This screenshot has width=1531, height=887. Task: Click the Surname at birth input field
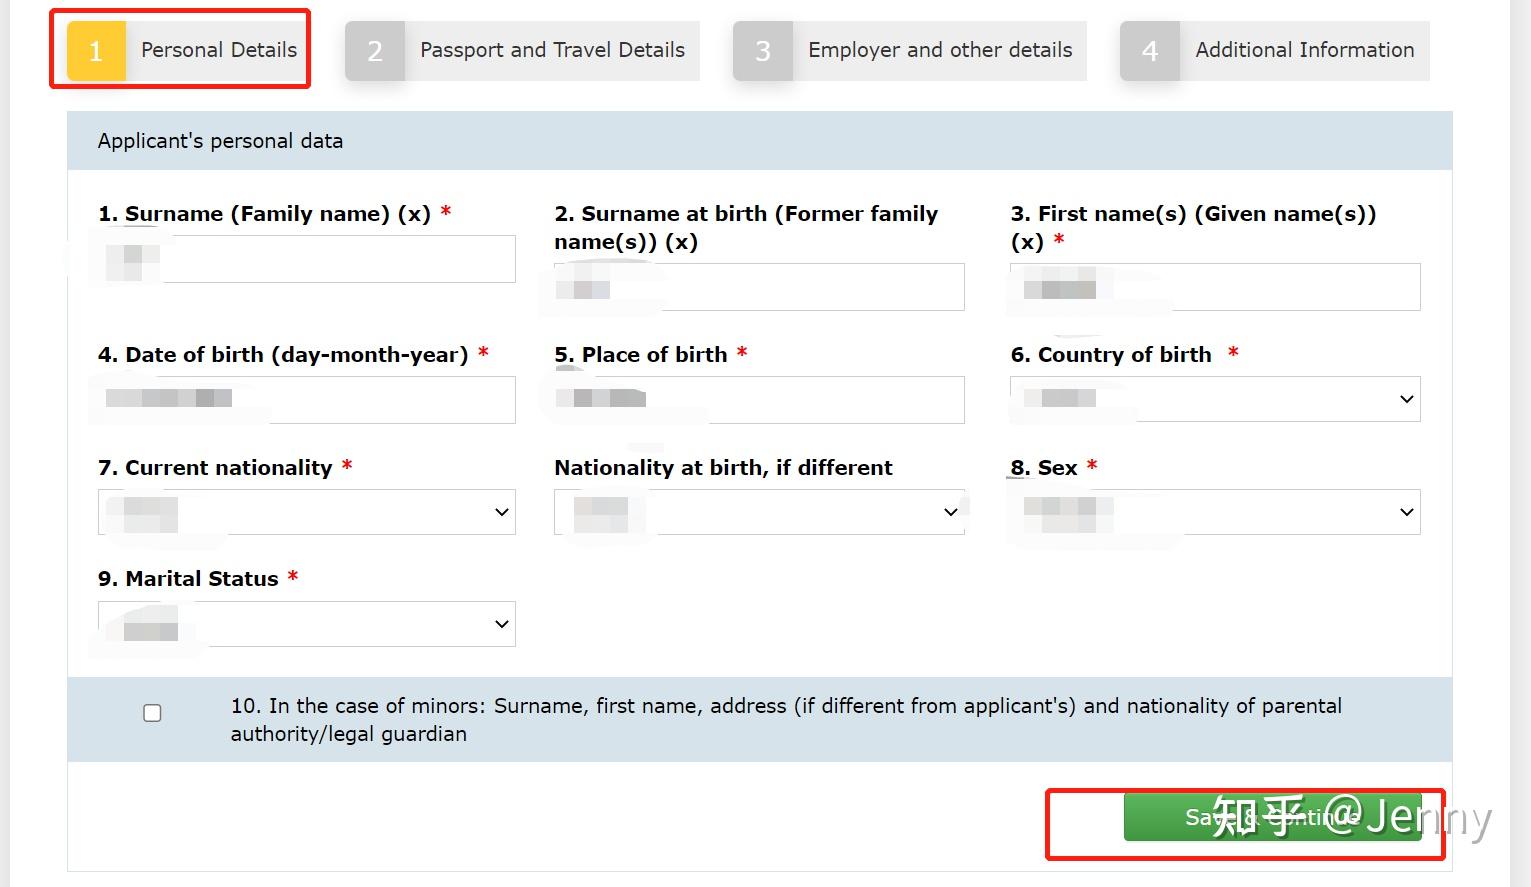point(759,287)
